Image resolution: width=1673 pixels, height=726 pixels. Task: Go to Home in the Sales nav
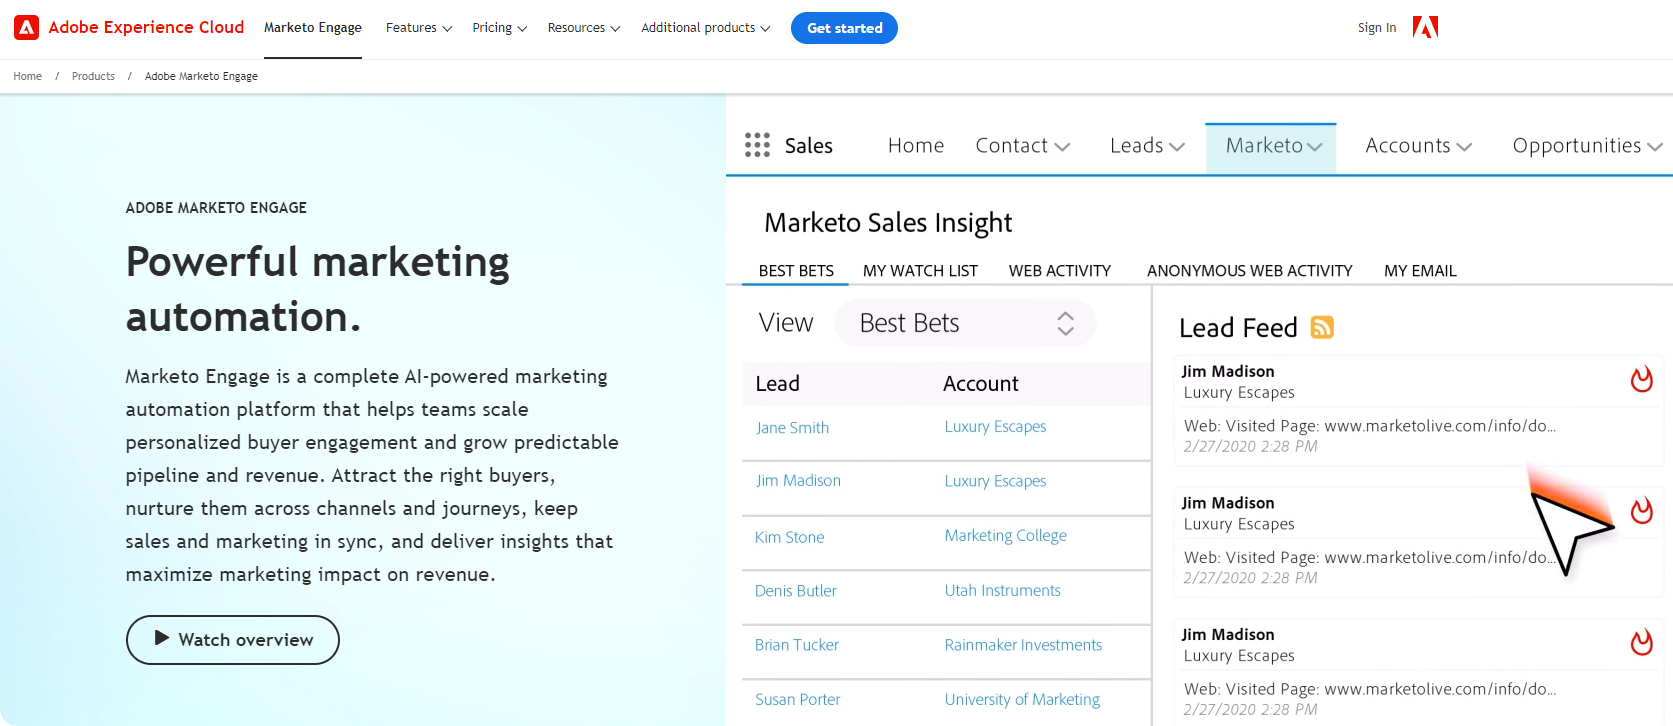click(916, 146)
